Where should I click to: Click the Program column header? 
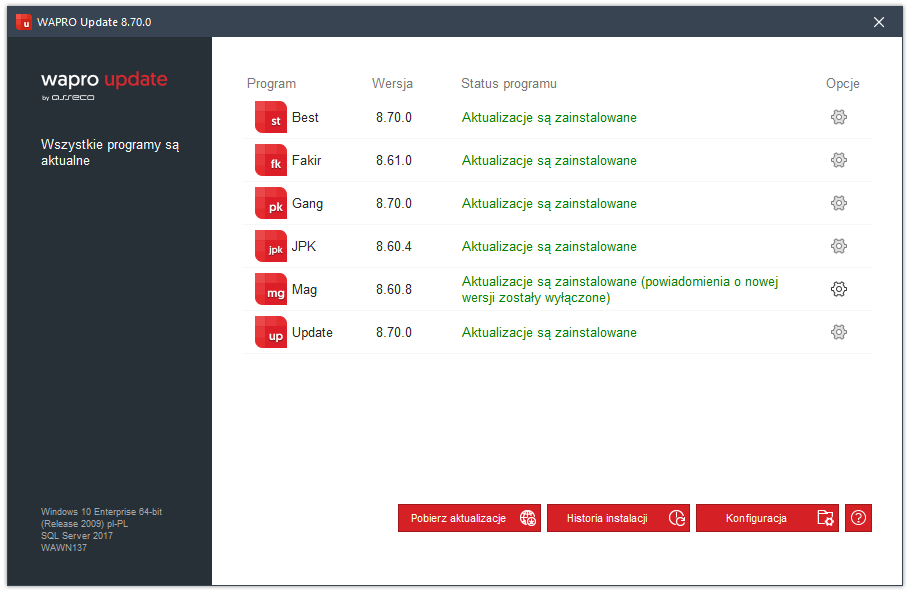click(271, 84)
